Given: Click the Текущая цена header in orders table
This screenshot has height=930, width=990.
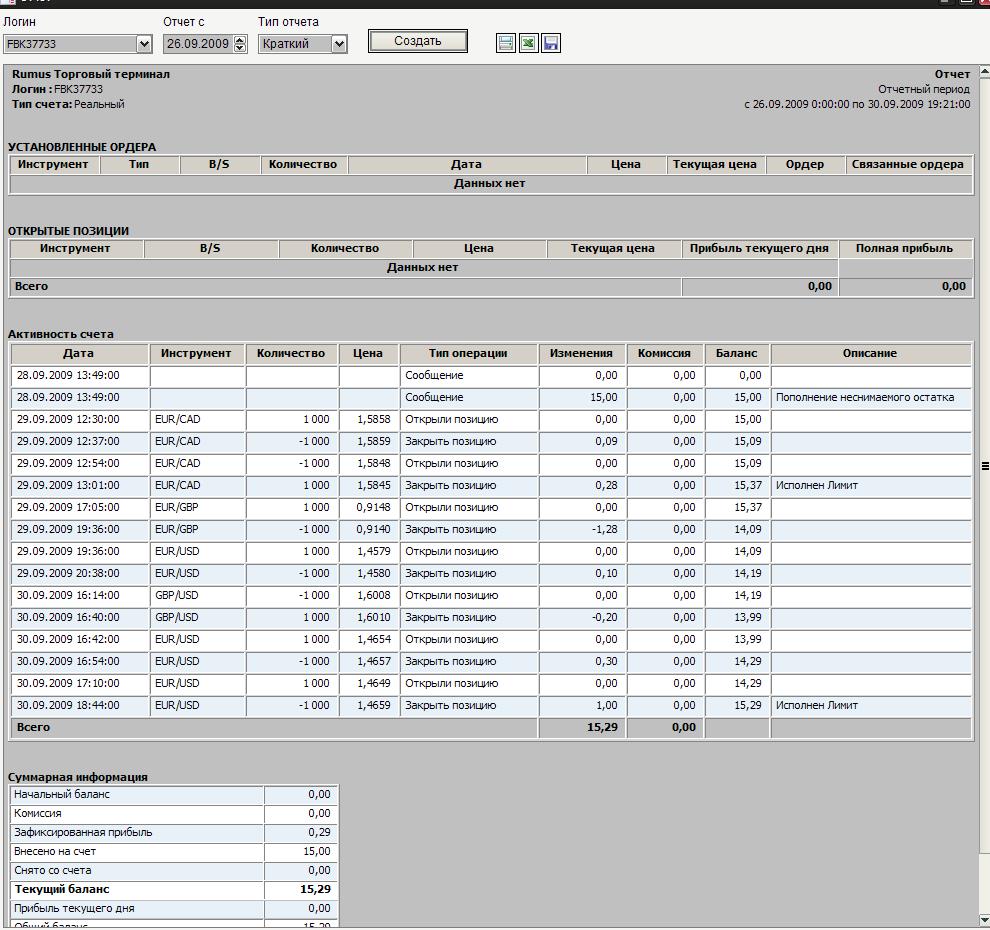Looking at the screenshot, I should (x=715, y=165).
